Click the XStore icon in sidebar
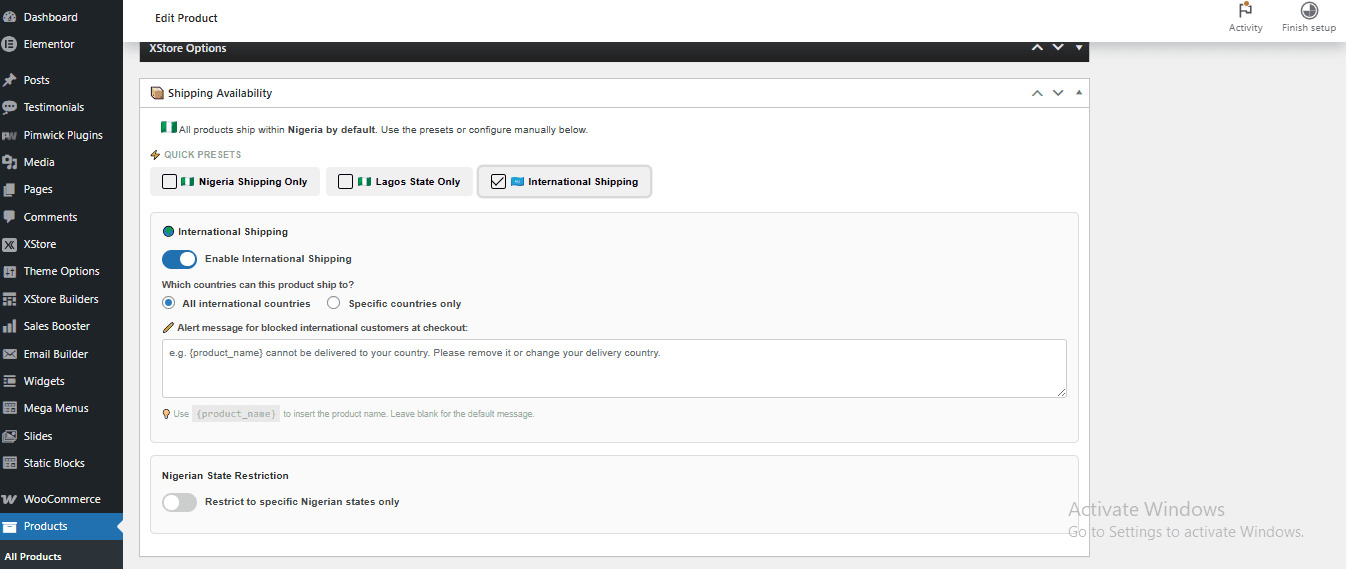1347x569 pixels. coord(10,244)
